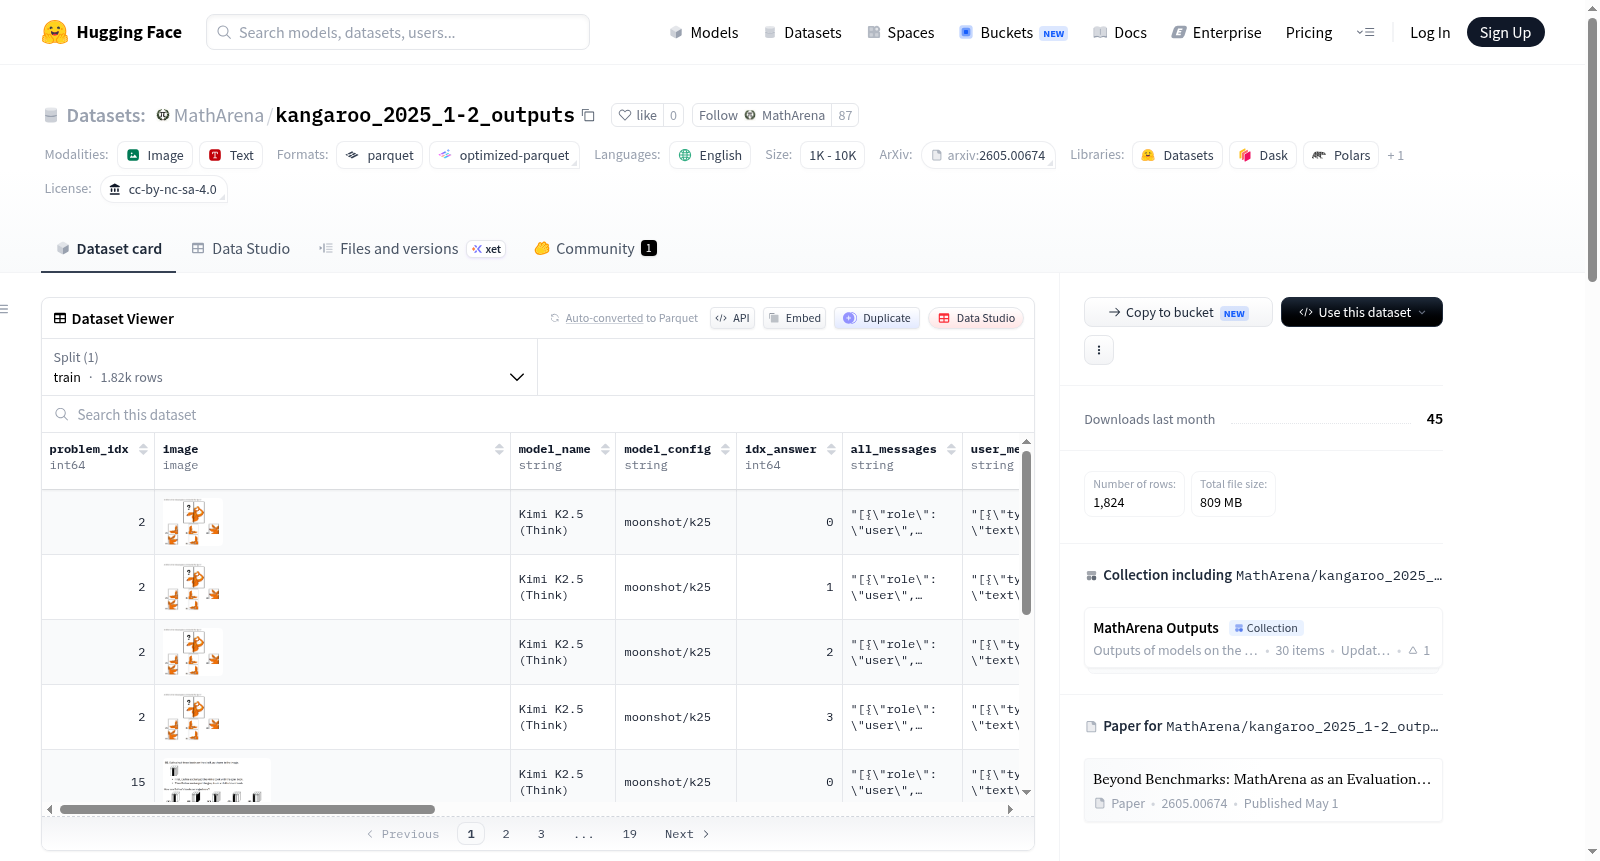This screenshot has width=1600, height=861.
Task: Open the arxiv:2605.00674 tag
Action: coord(988,155)
